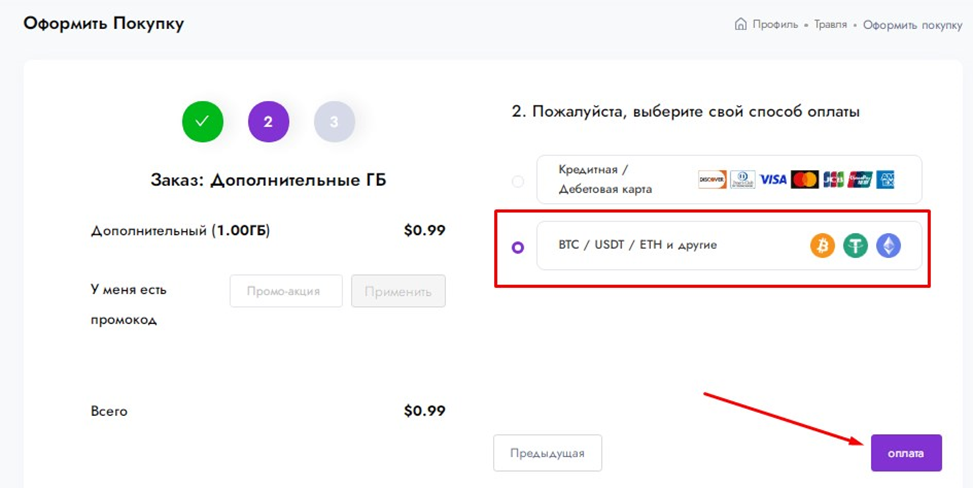
Task: Click the American Express logo
Action: coord(885,180)
